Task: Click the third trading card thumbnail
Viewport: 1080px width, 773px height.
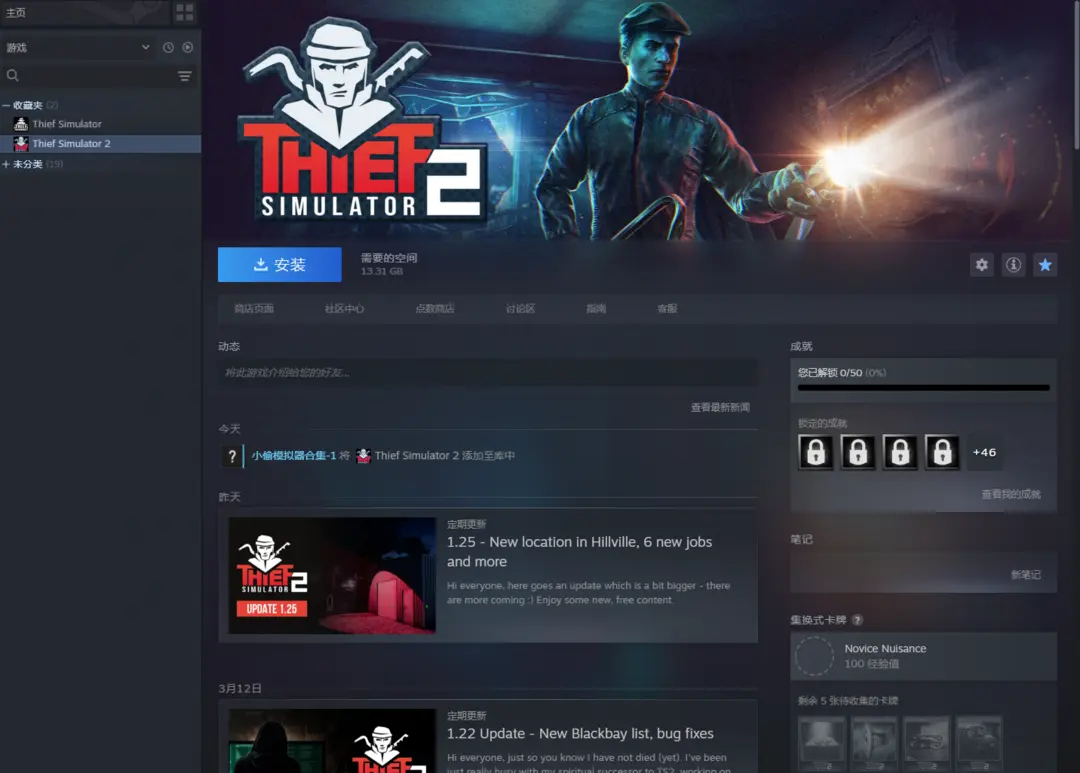Action: (x=926, y=743)
